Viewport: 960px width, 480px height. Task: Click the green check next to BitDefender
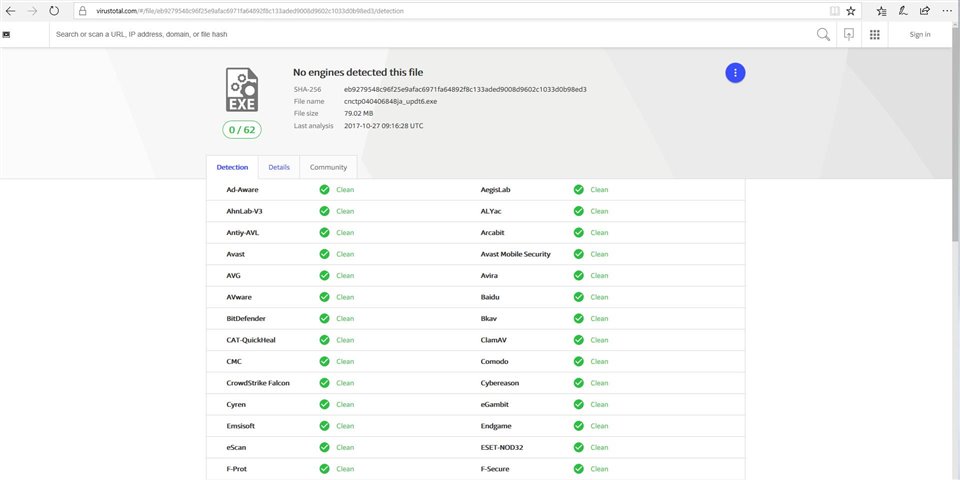point(324,318)
